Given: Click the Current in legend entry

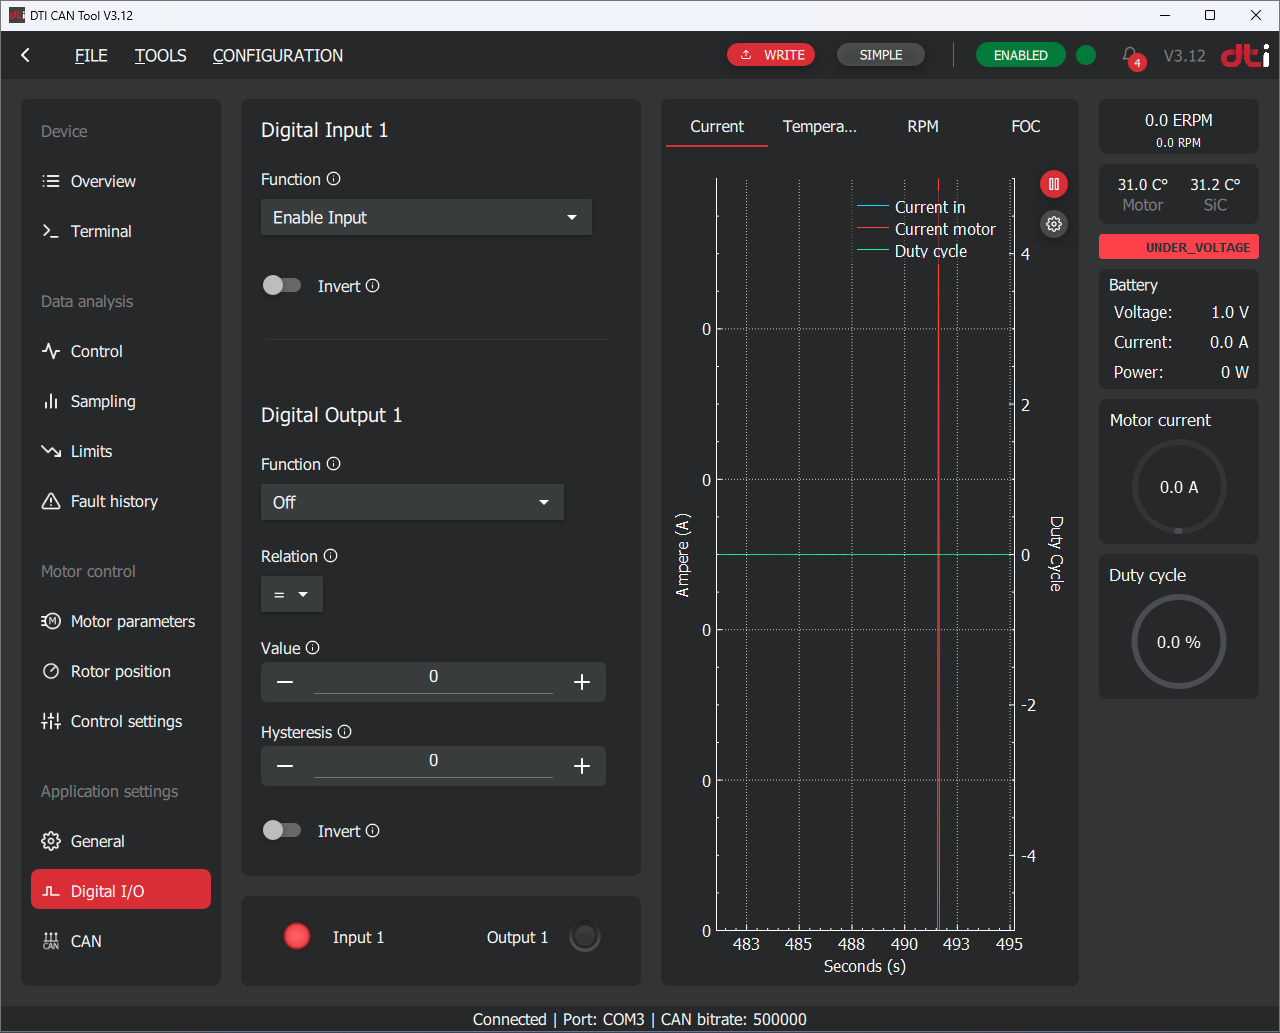Looking at the screenshot, I should [911, 207].
